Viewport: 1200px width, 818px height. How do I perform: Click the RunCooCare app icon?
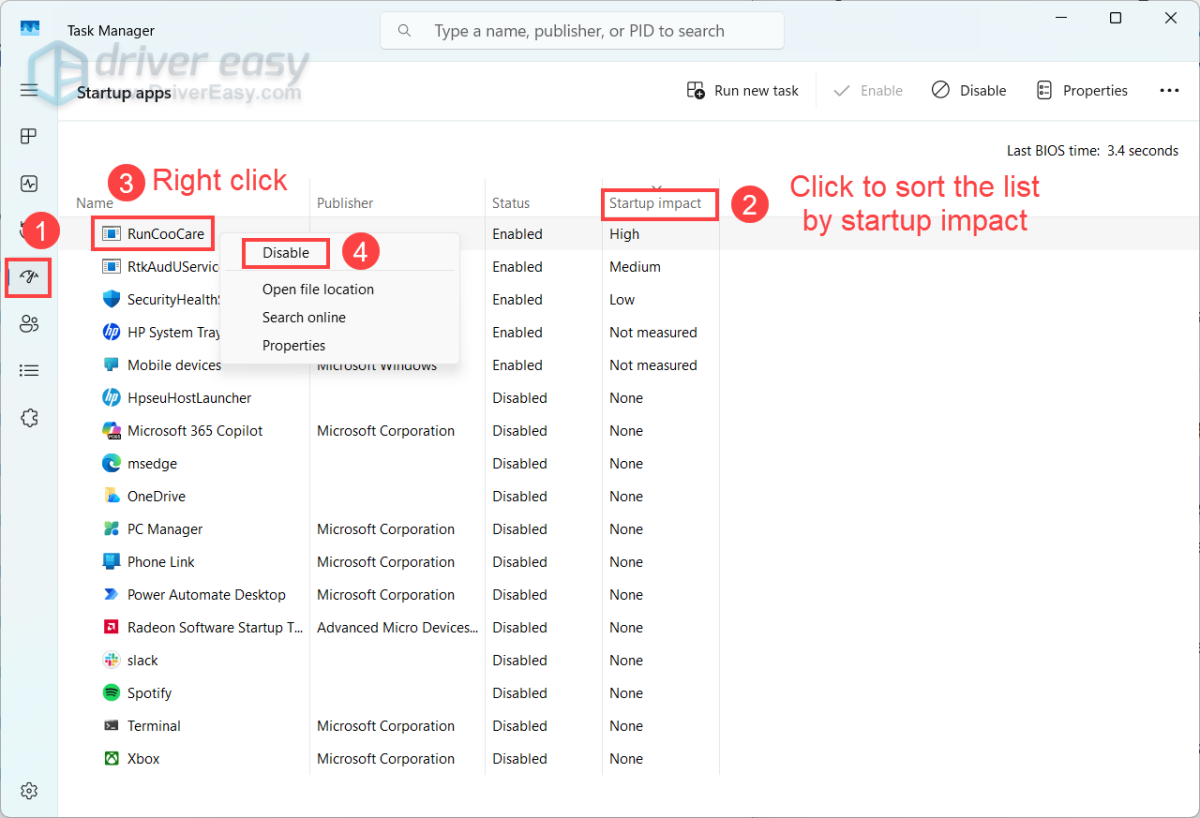click(111, 234)
